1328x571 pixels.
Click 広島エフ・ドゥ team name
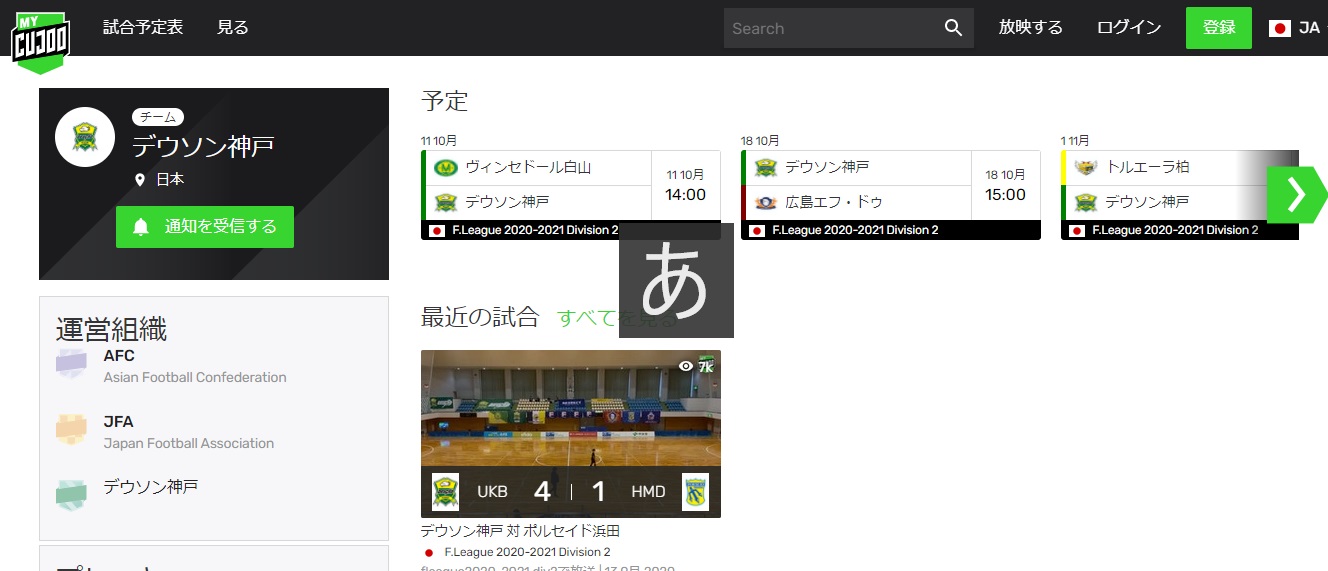[834, 202]
